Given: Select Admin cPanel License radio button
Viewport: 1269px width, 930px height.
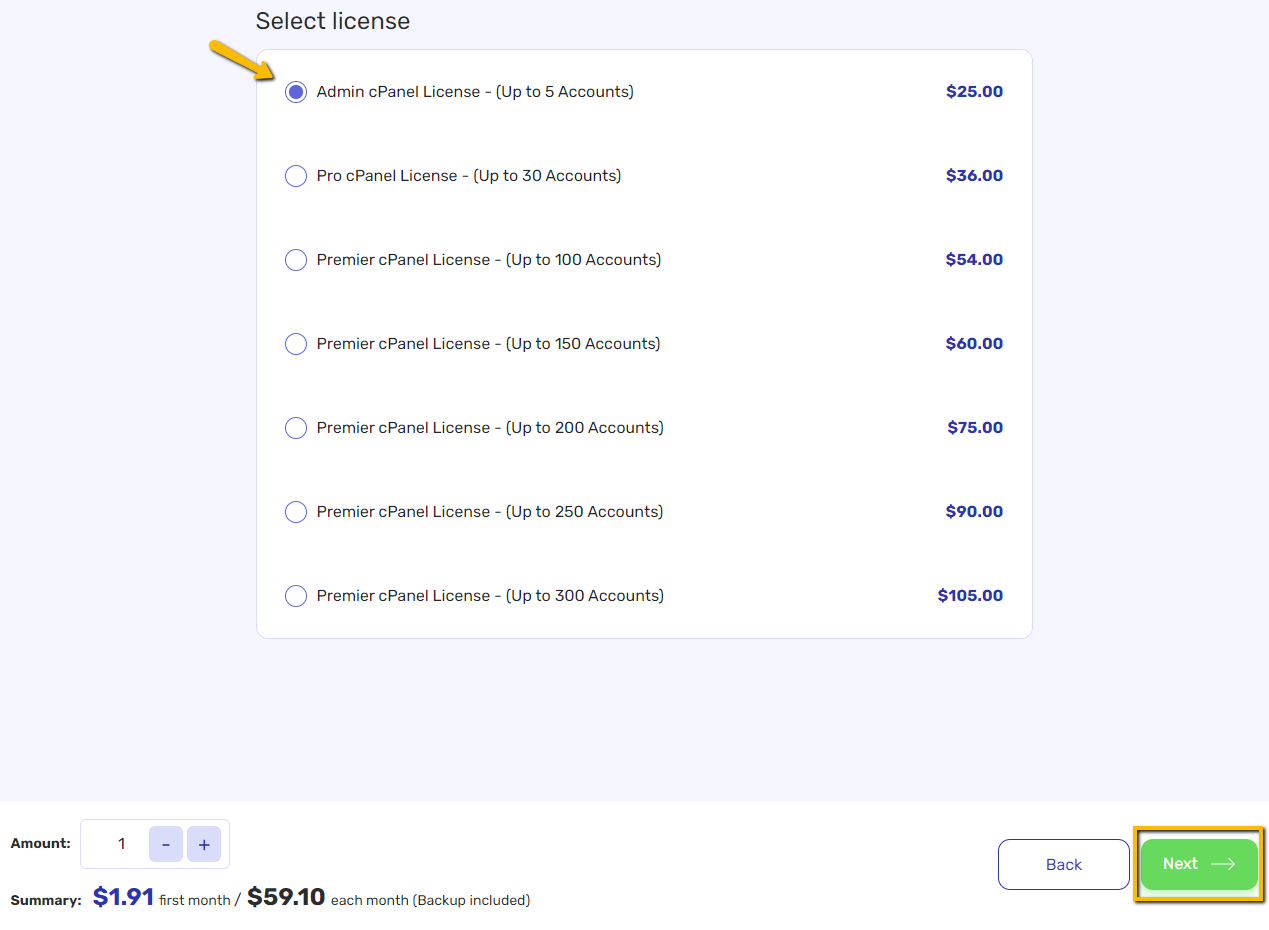Looking at the screenshot, I should (x=296, y=92).
